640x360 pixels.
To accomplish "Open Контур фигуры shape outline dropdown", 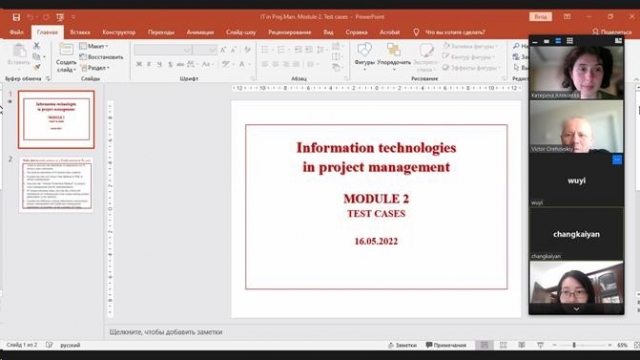I will click(x=469, y=57).
